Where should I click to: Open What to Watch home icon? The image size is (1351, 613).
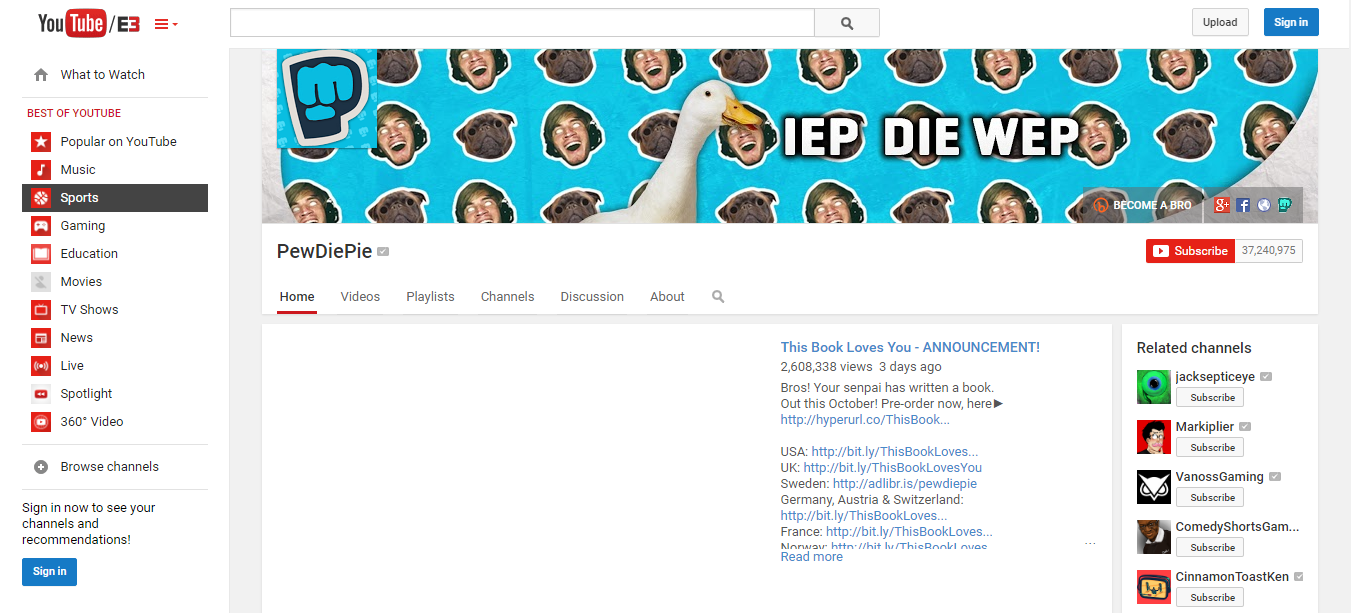click(41, 75)
